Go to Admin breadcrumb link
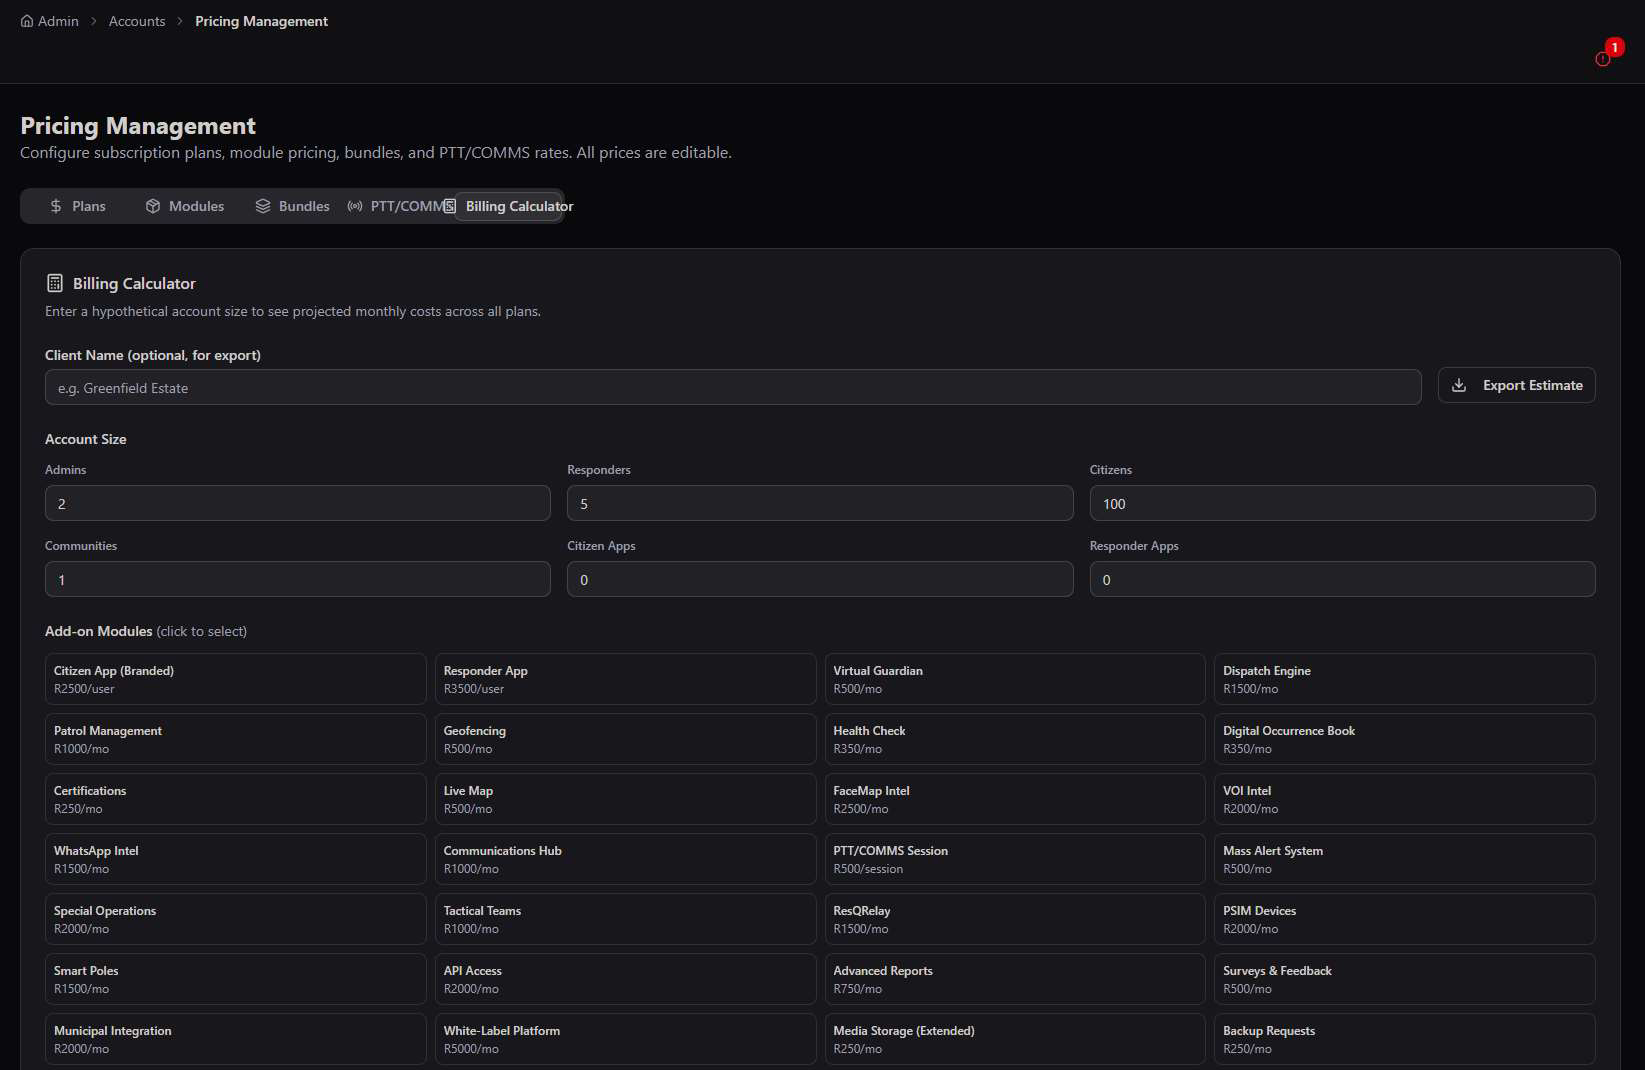This screenshot has width=1645, height=1070. (x=49, y=21)
